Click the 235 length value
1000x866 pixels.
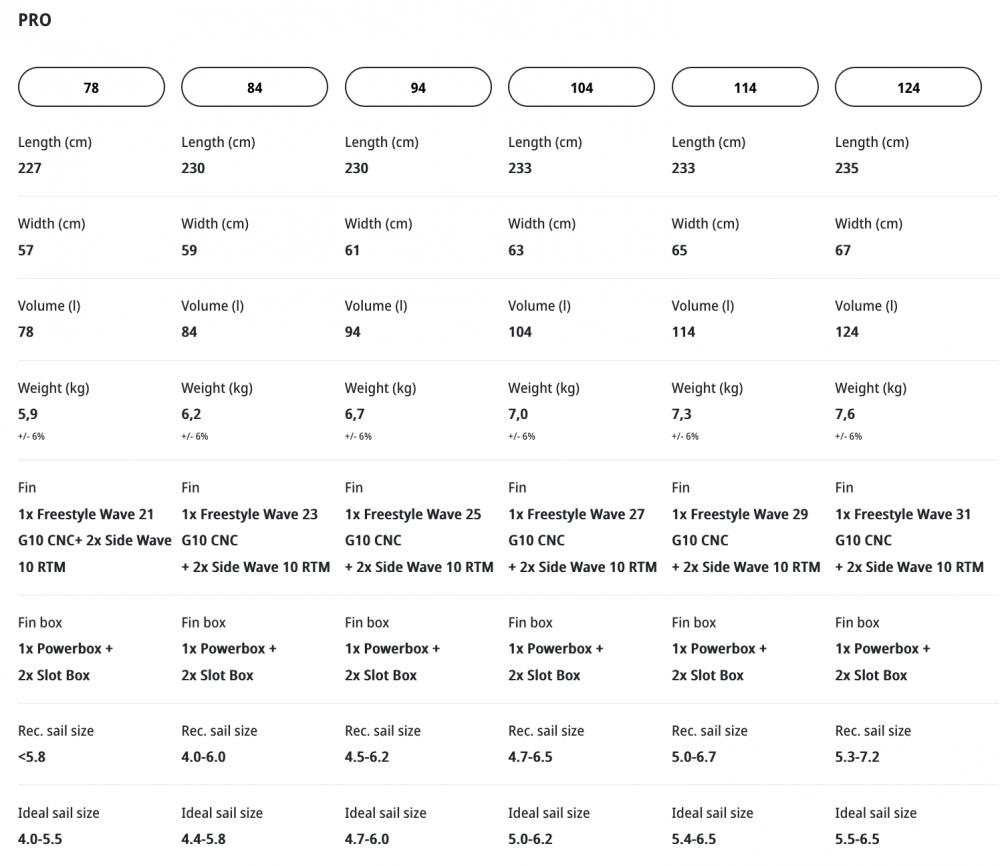847,168
